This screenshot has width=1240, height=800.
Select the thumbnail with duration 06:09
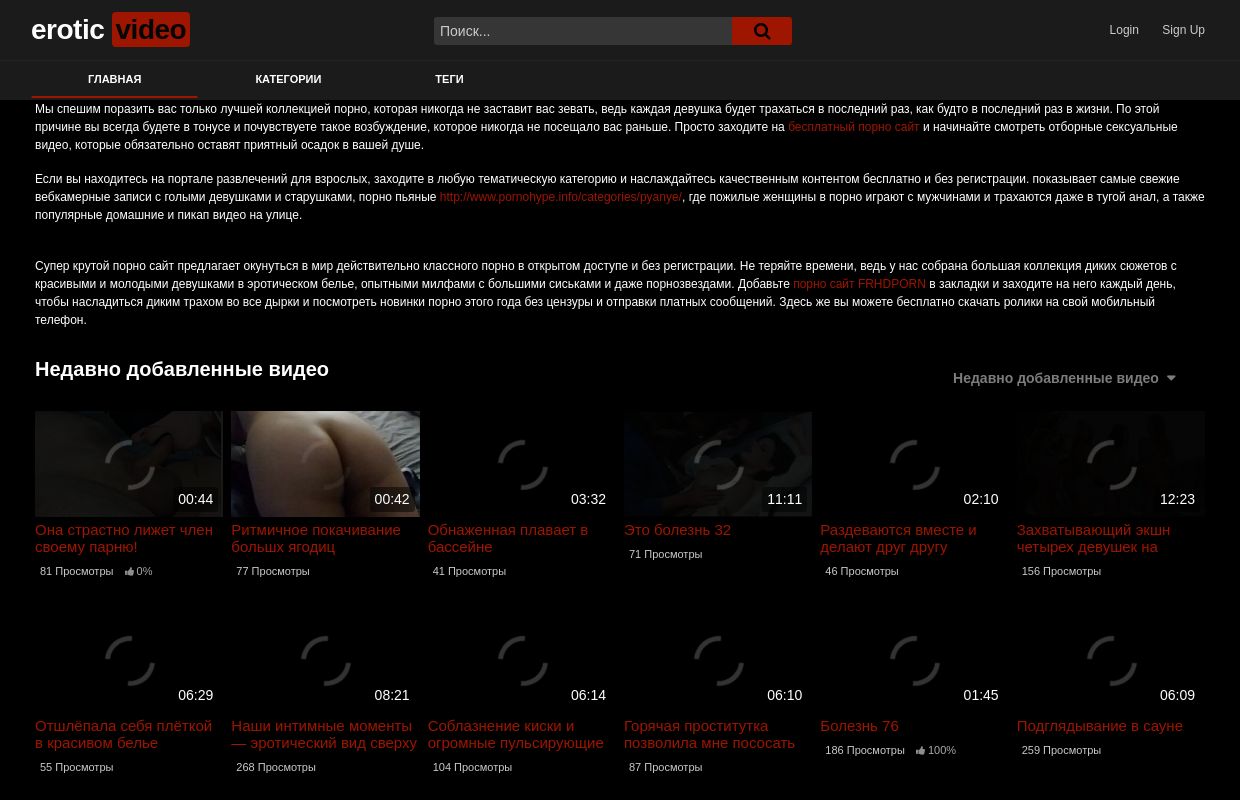(1110, 660)
